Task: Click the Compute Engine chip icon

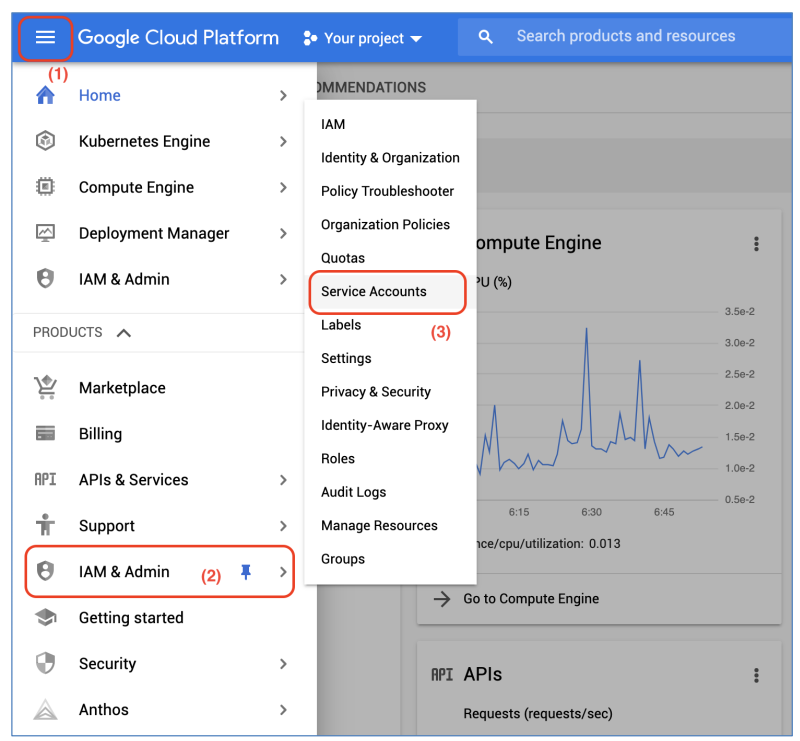Action: point(45,187)
